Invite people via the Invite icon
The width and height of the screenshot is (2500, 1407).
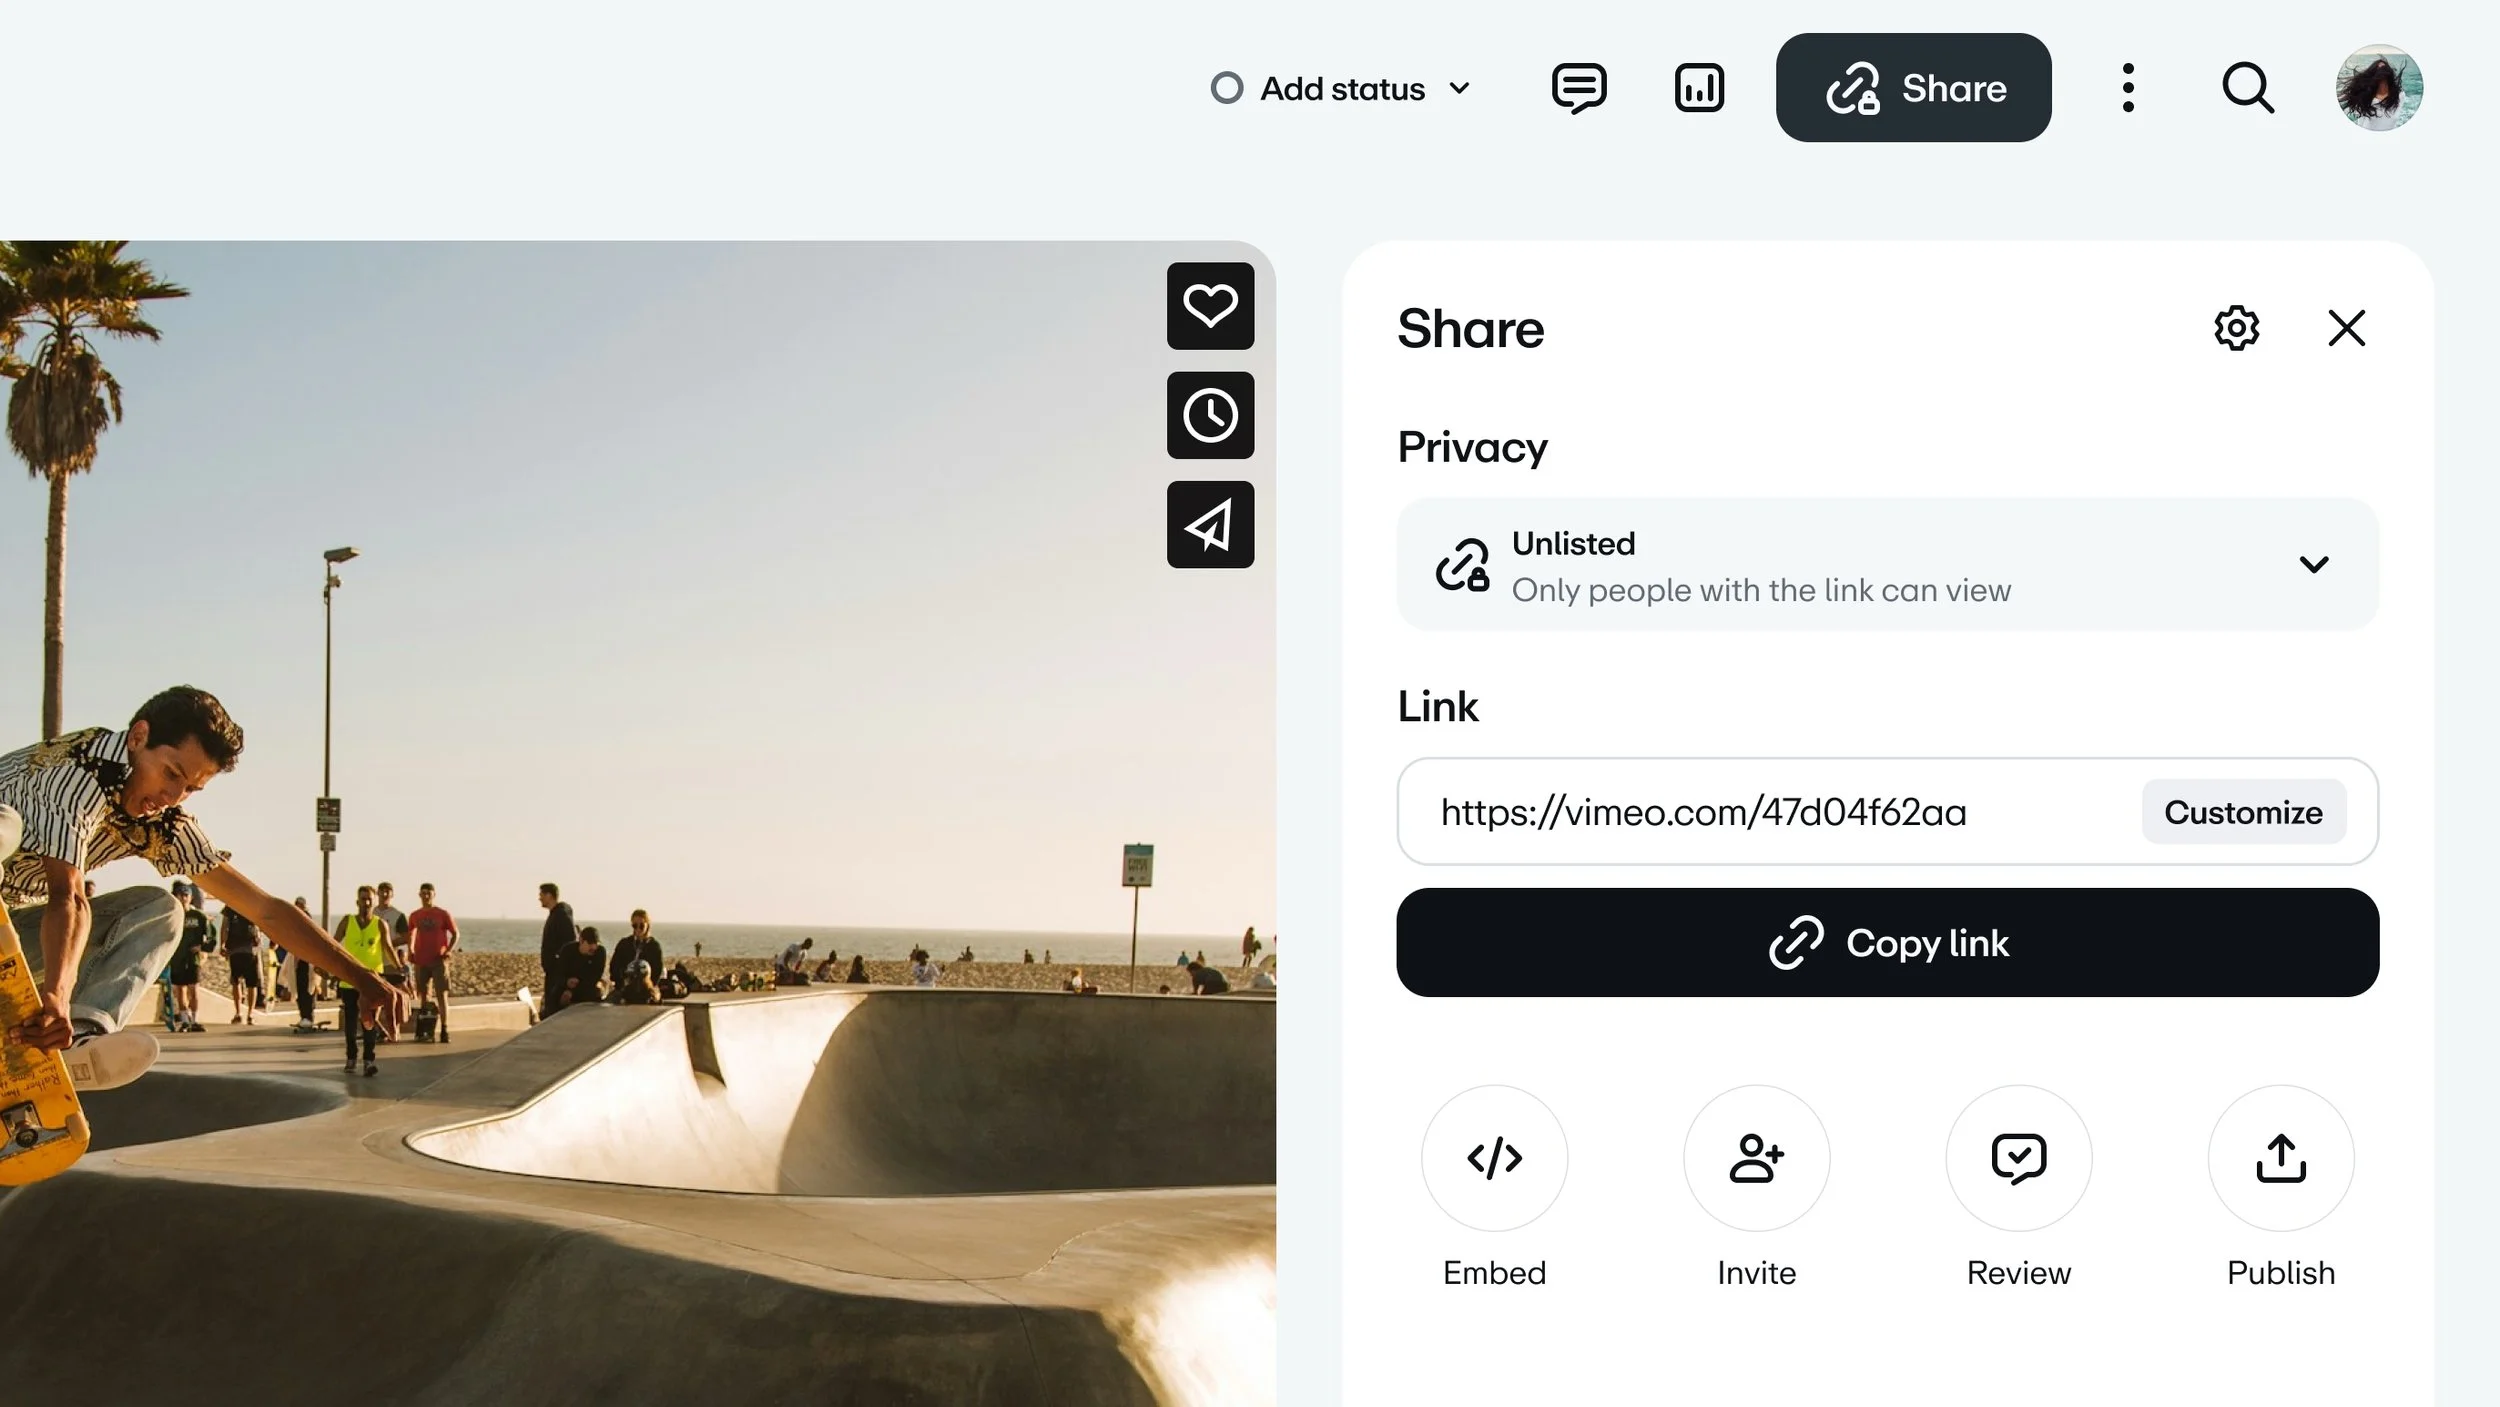1756,1158
